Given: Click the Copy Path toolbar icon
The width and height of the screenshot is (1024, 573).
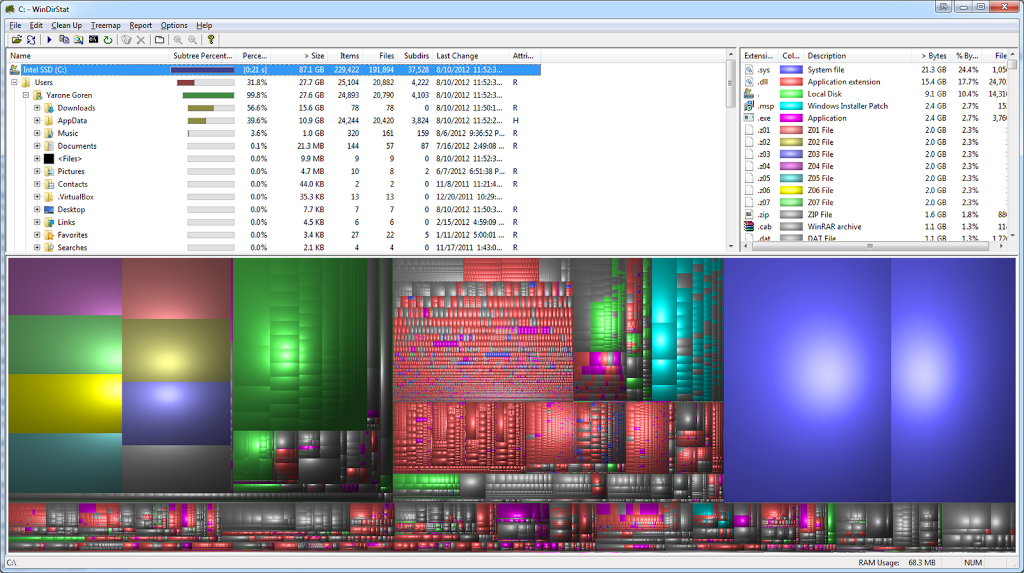Looking at the screenshot, I should pyautogui.click(x=64, y=40).
